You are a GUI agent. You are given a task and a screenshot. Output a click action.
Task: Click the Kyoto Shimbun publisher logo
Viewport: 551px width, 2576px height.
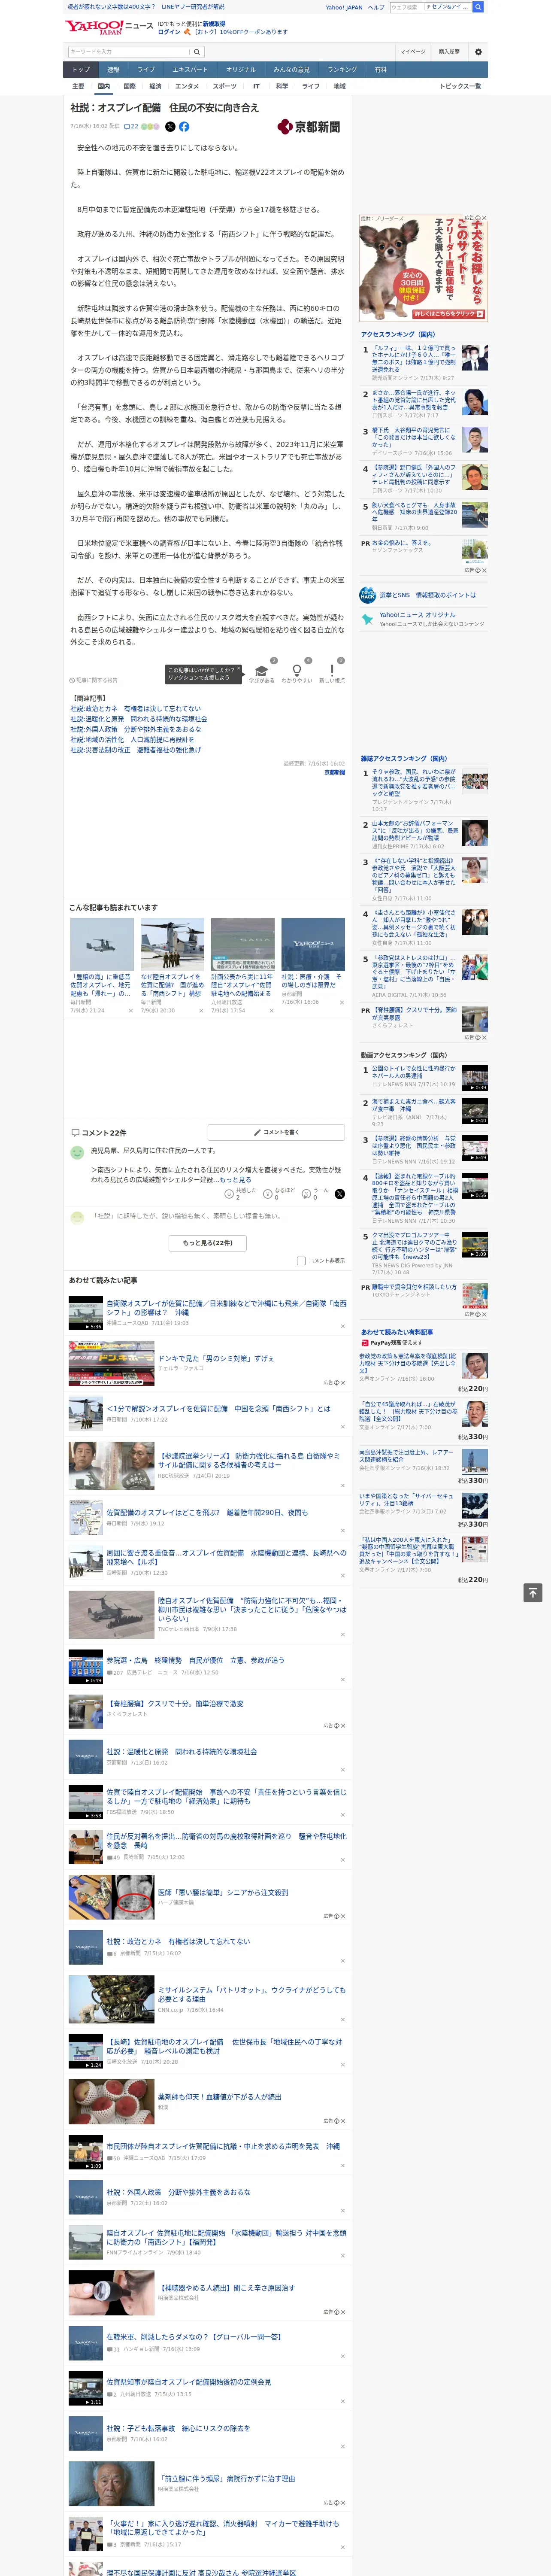309,127
